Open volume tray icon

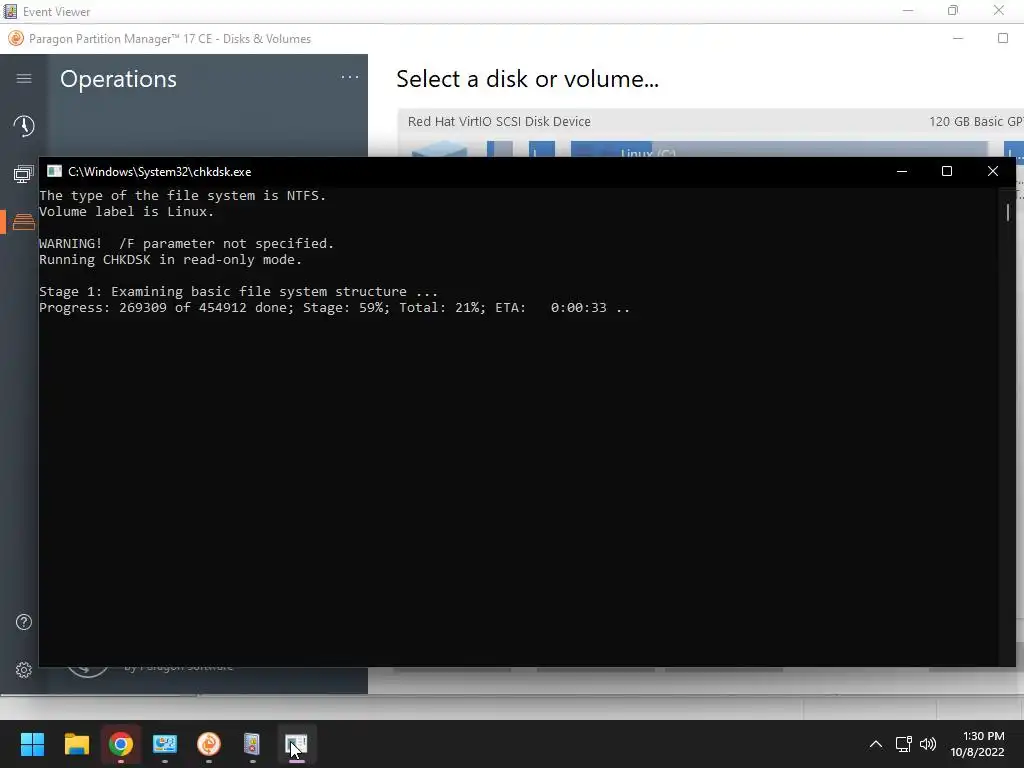(x=928, y=744)
